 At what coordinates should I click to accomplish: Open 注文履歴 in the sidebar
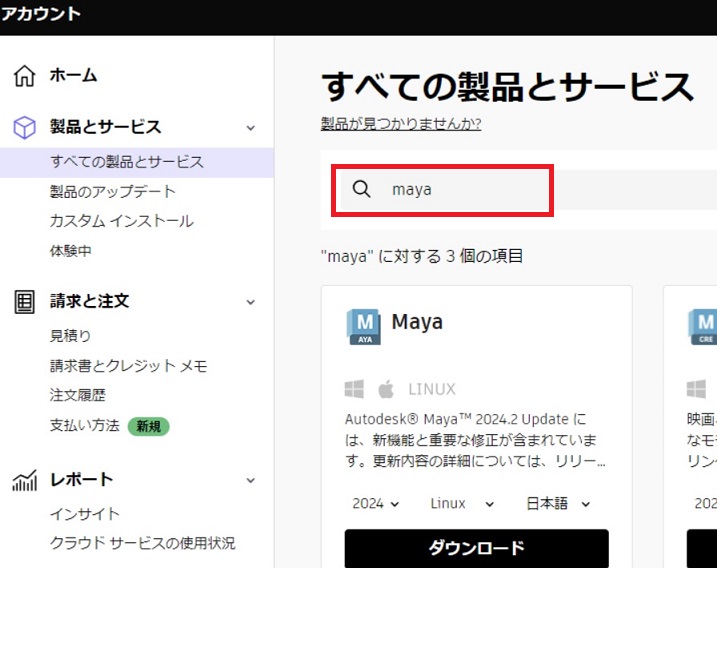point(77,395)
